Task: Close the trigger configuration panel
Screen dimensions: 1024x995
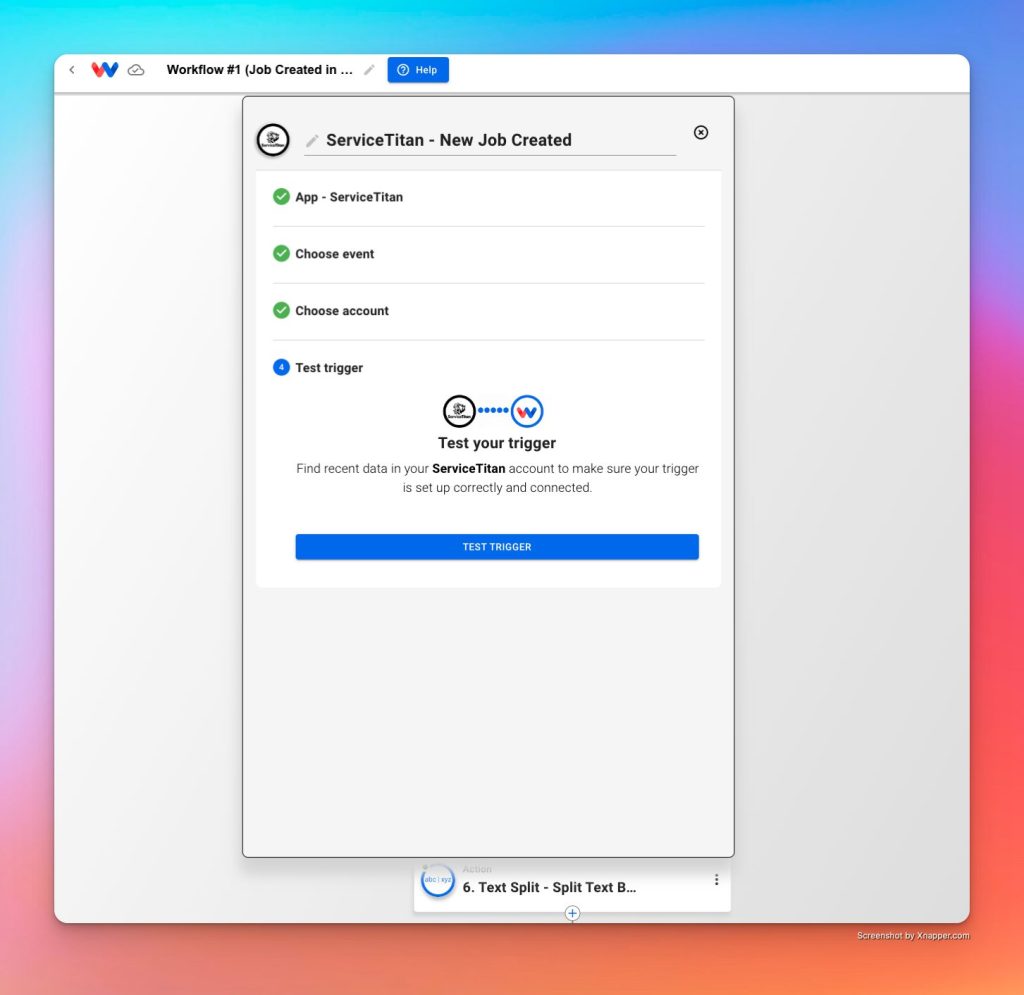Action: click(701, 133)
